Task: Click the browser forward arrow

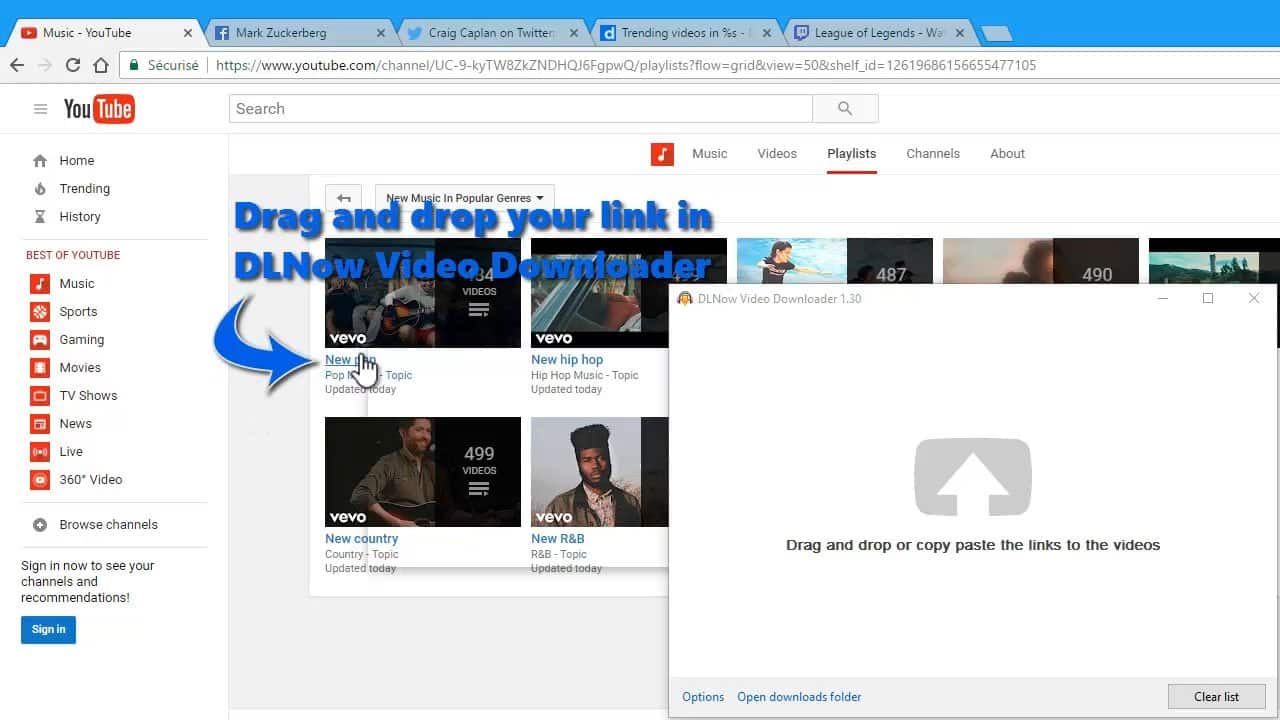Action: (44, 65)
